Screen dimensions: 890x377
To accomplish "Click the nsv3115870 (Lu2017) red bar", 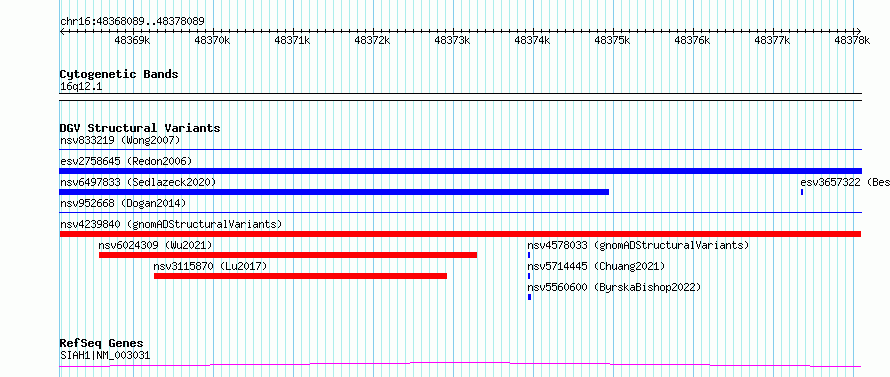I will [x=300, y=276].
